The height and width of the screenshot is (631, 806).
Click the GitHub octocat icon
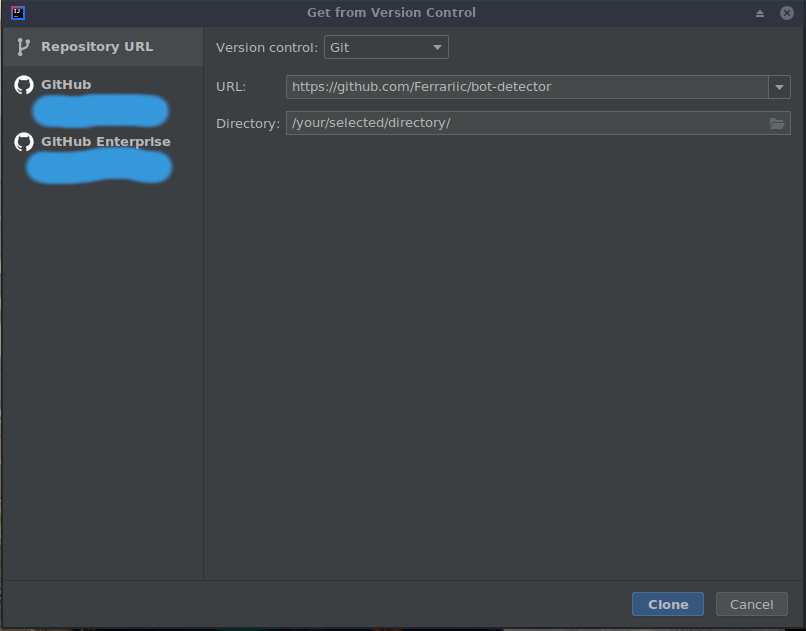[24, 85]
